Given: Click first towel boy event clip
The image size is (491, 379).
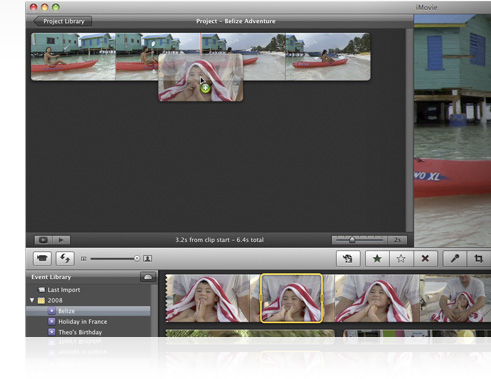Looking at the screenshot, I should point(208,298).
